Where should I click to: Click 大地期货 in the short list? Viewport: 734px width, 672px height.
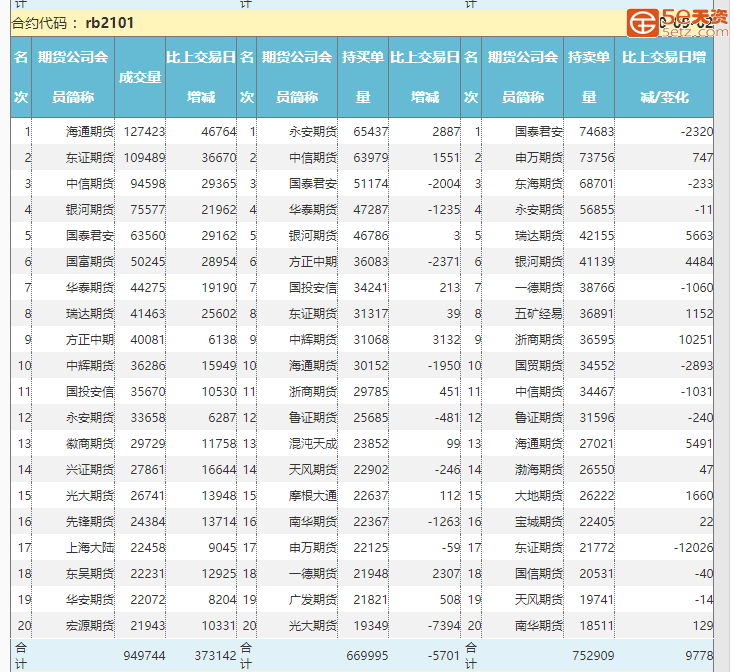[x=539, y=496]
